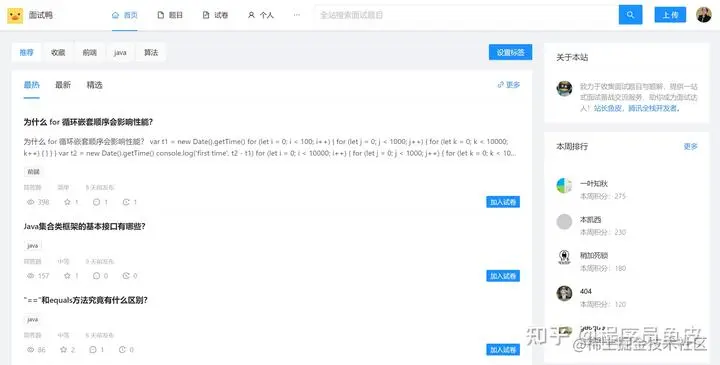Star the for 循环嵌套 question

pyautogui.click(x=68, y=202)
